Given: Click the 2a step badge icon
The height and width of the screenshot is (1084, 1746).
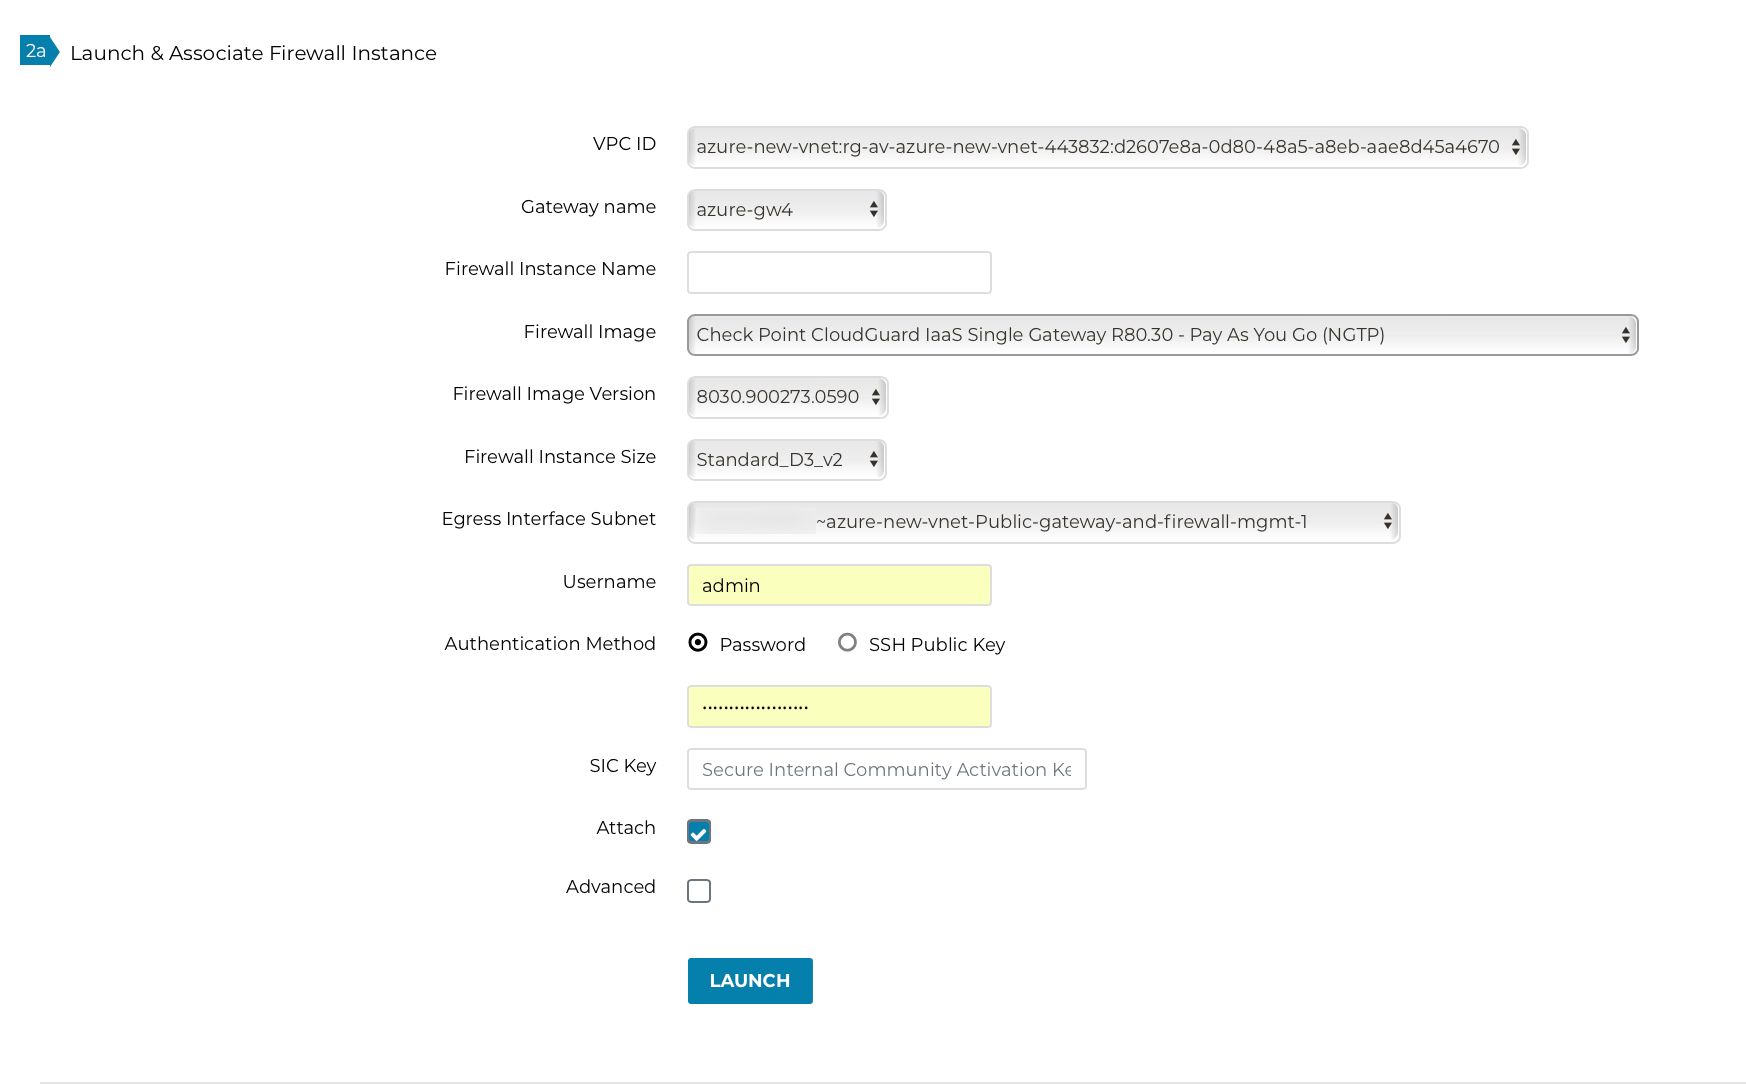Looking at the screenshot, I should [x=36, y=51].
